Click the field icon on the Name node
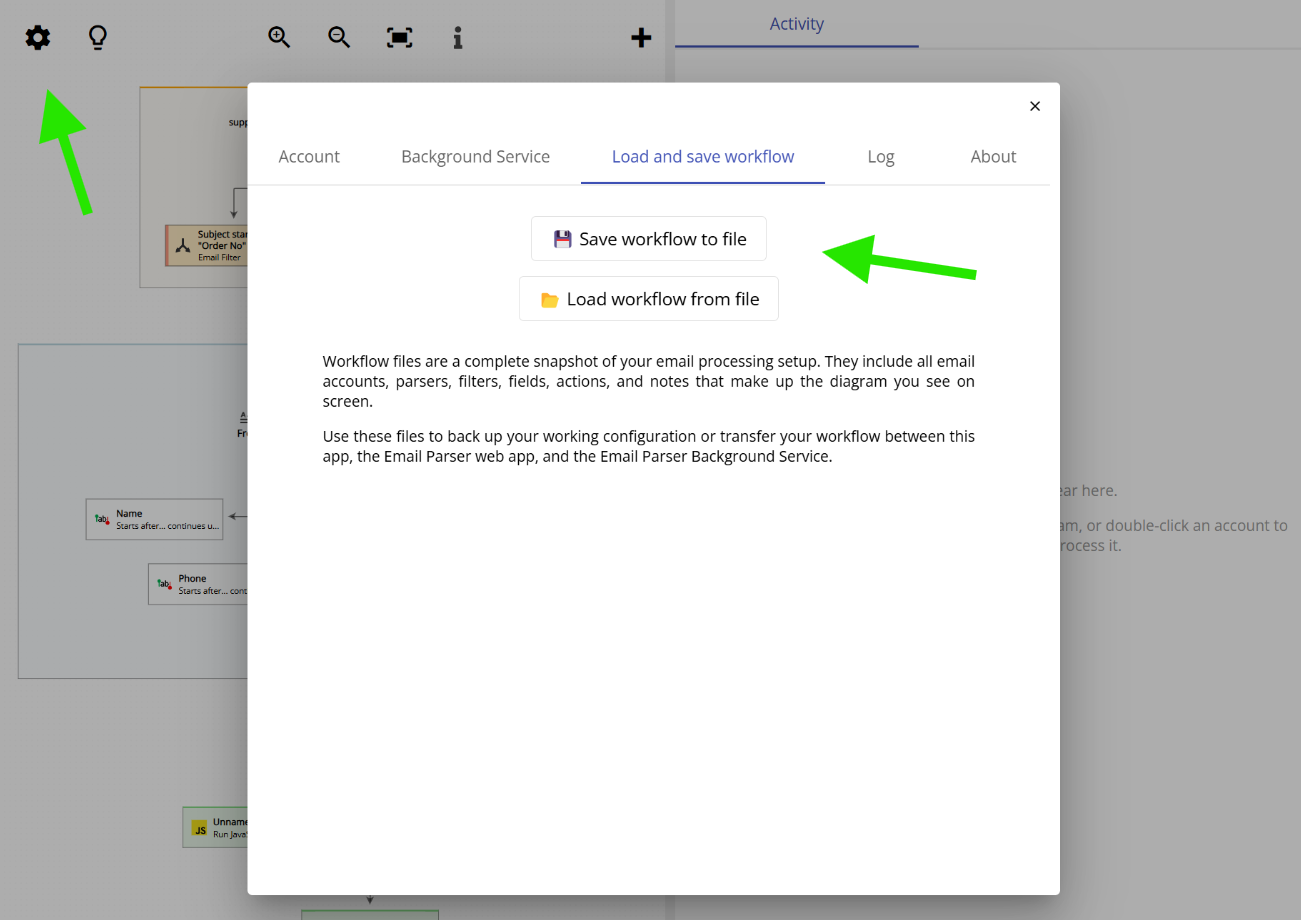This screenshot has height=920, width=1301. 101,519
